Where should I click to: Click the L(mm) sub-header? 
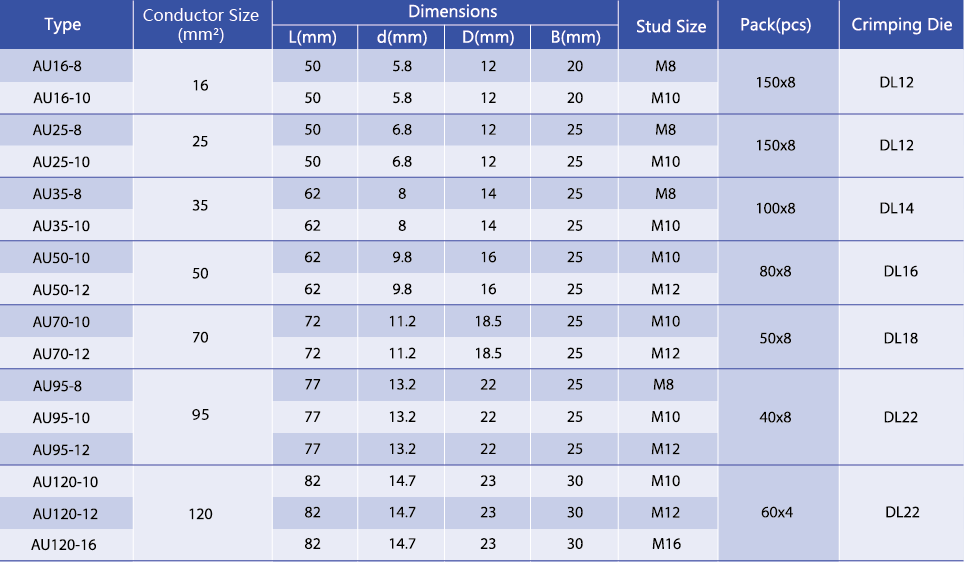point(314,37)
